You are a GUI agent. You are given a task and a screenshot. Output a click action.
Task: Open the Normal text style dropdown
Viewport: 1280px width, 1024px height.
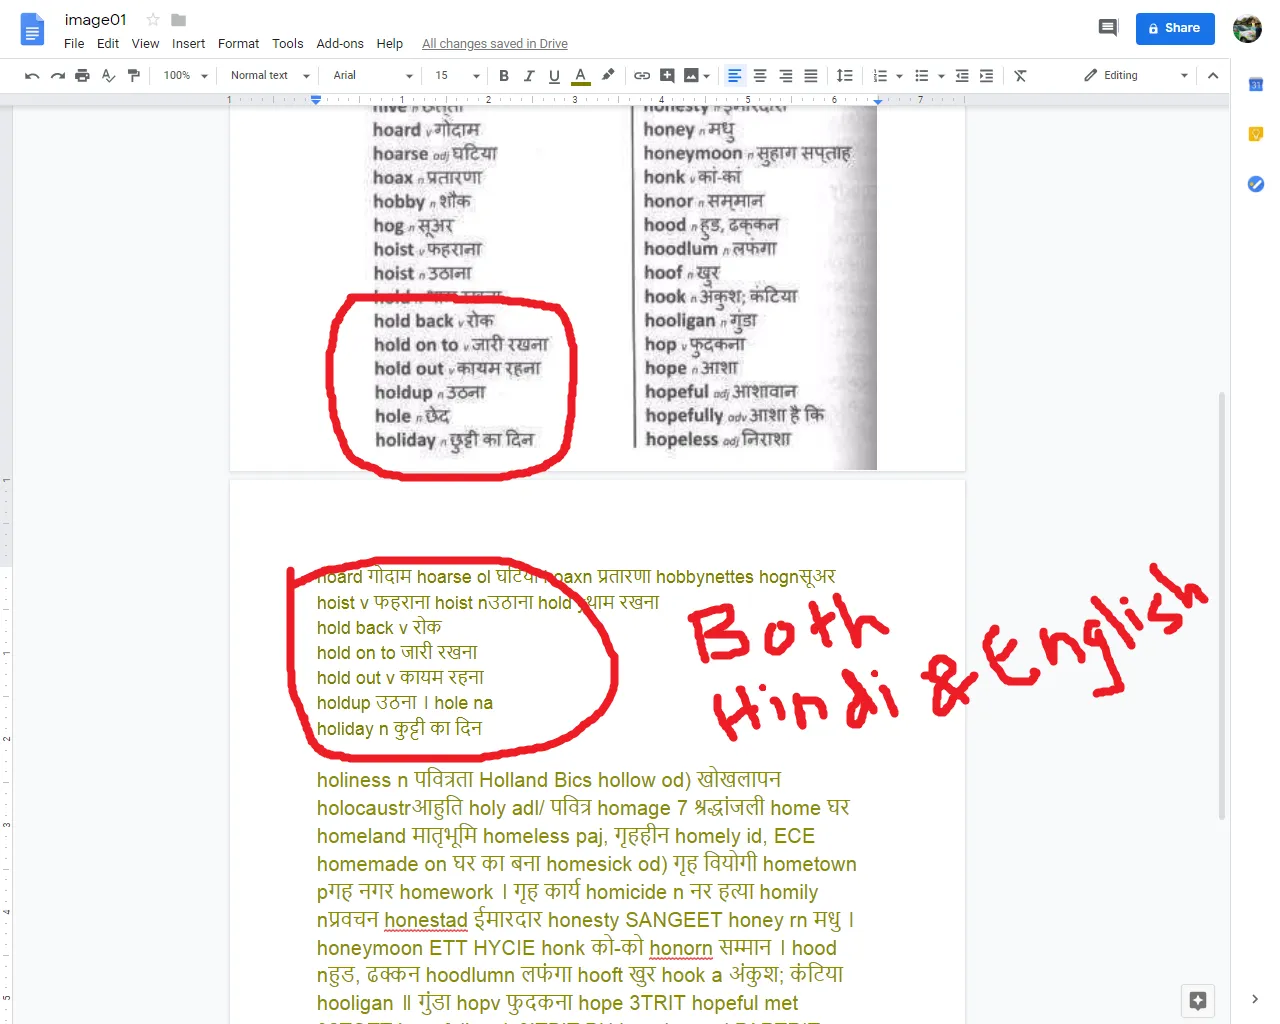coord(270,76)
